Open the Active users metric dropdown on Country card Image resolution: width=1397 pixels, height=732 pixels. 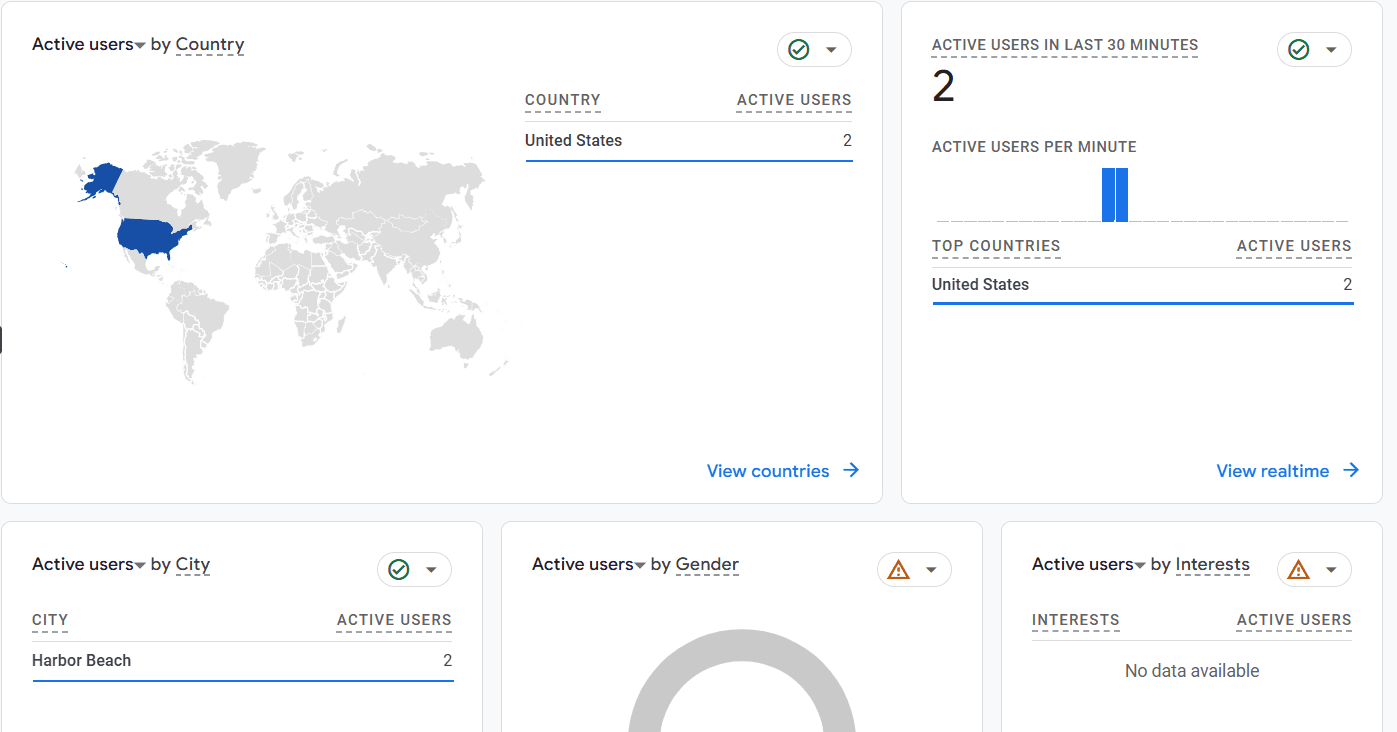pos(138,44)
